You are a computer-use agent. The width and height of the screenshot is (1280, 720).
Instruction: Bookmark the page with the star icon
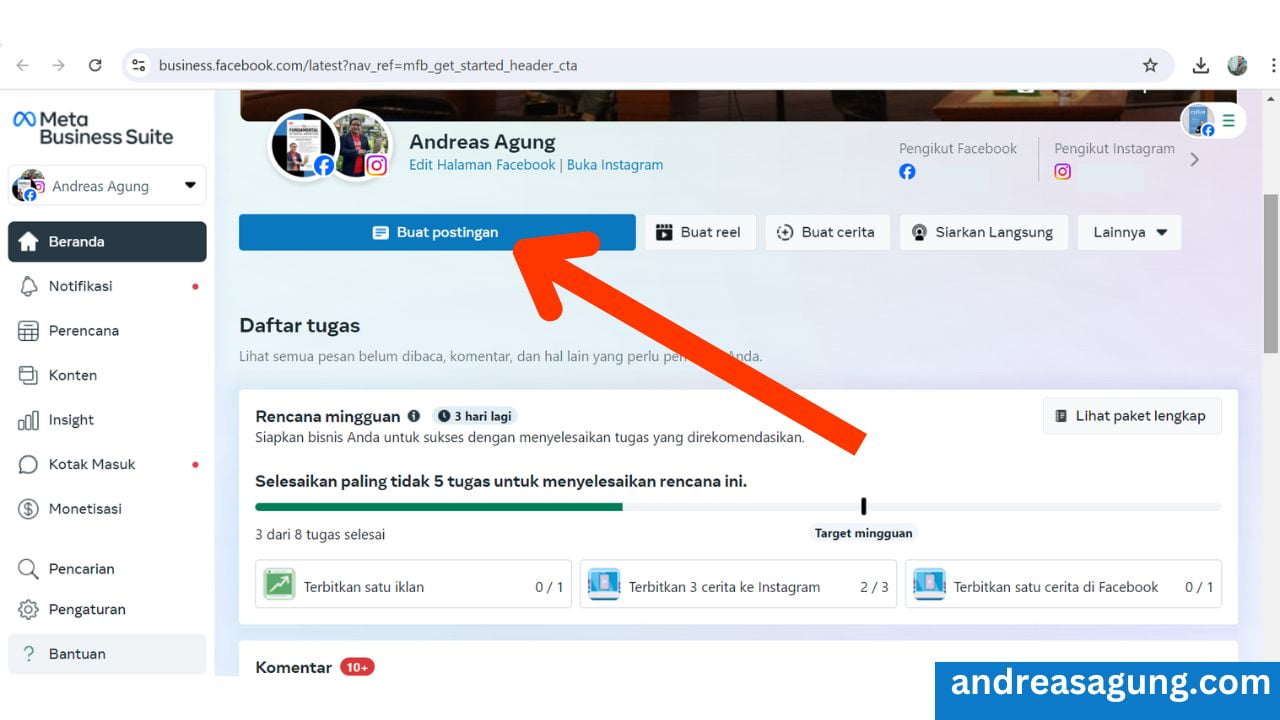click(1150, 64)
